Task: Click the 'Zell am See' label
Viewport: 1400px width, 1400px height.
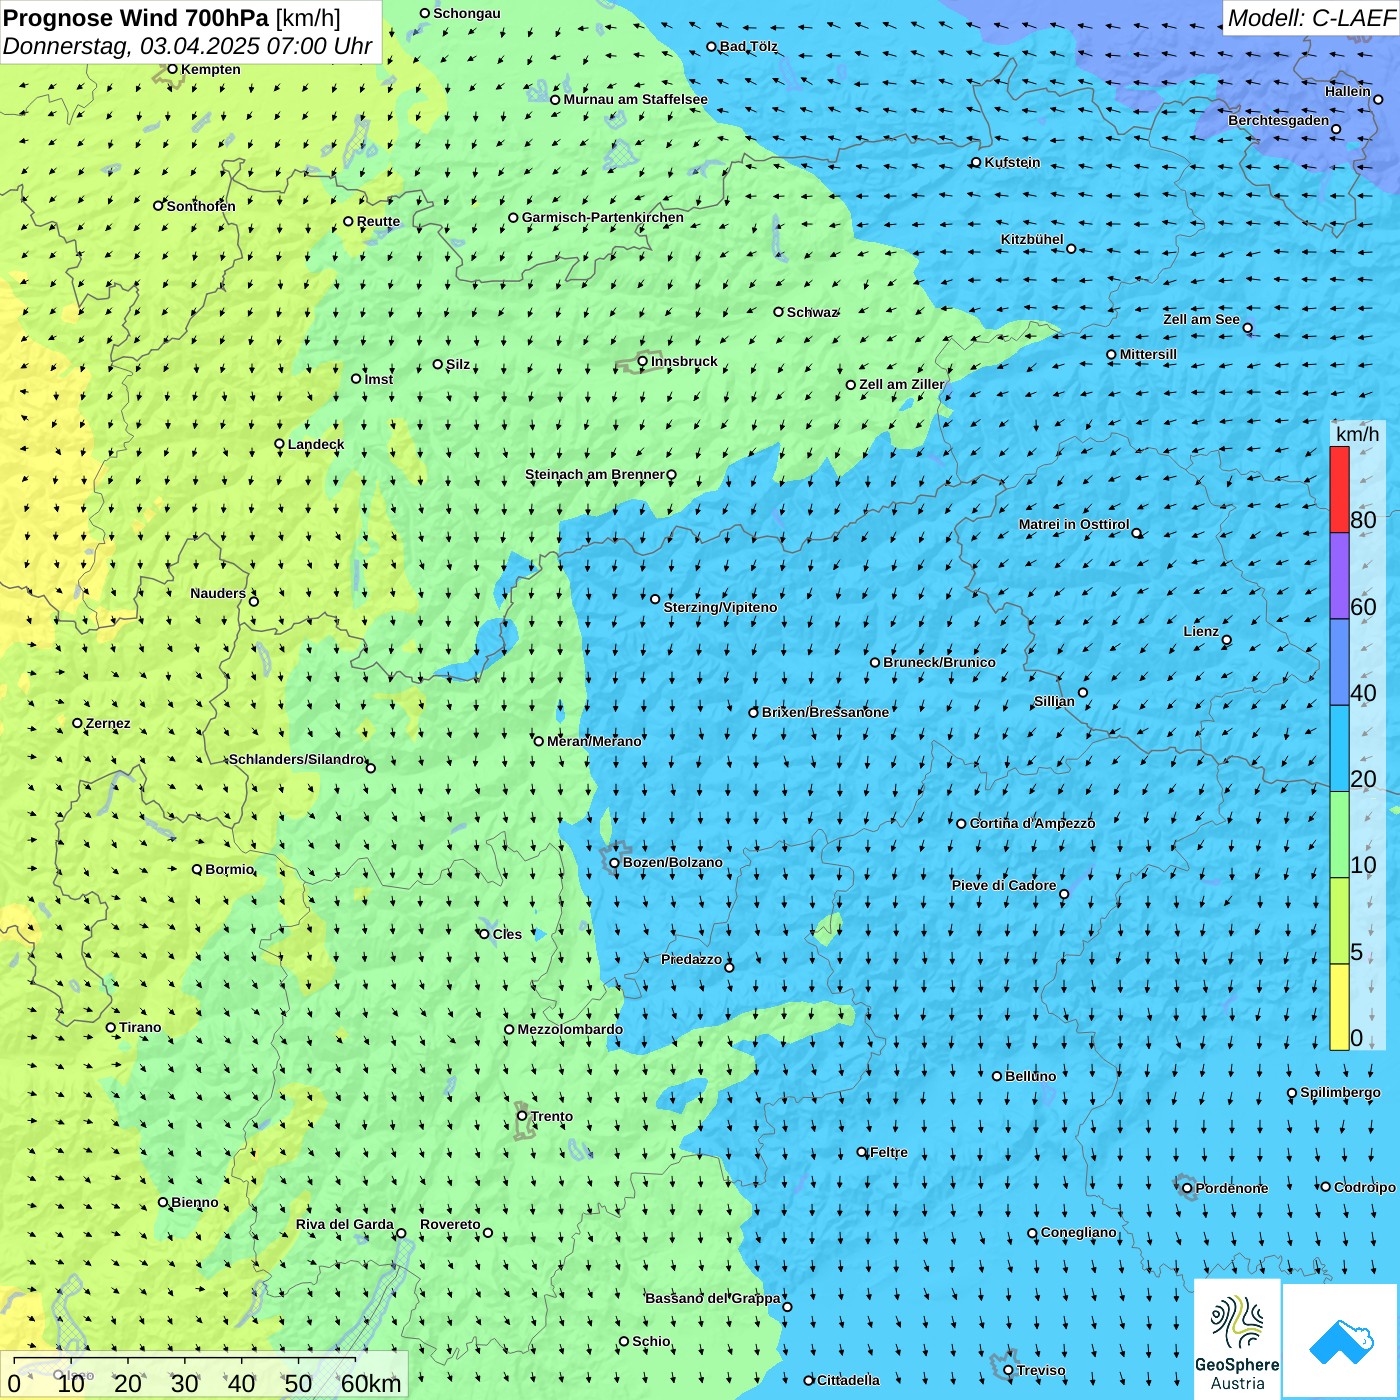Action: pos(1201,319)
